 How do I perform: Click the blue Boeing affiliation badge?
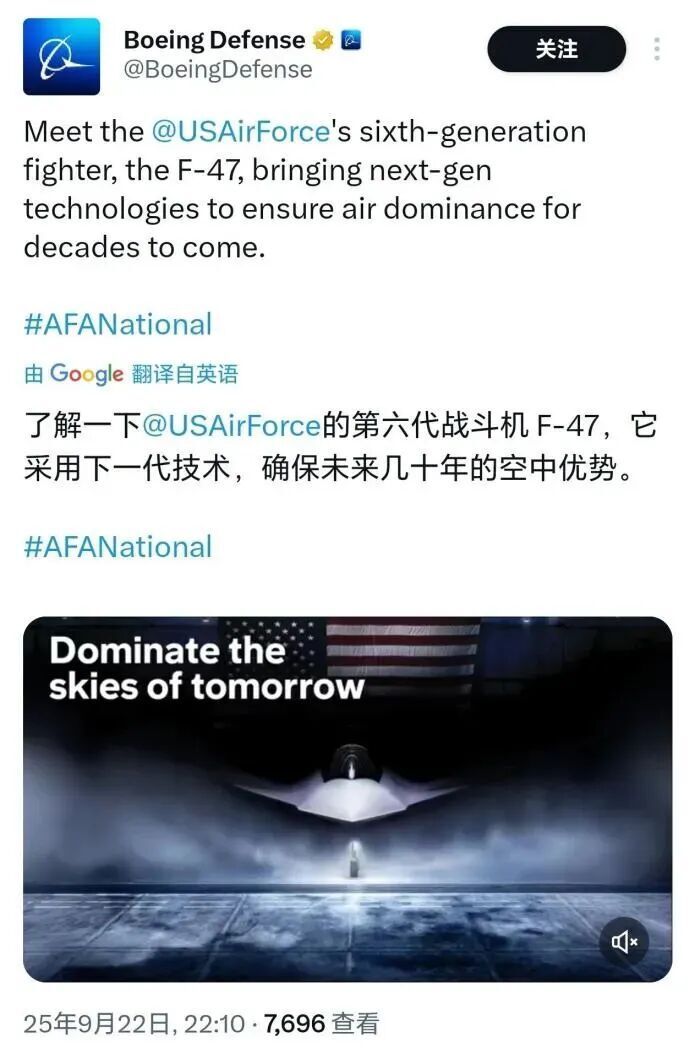[351, 41]
